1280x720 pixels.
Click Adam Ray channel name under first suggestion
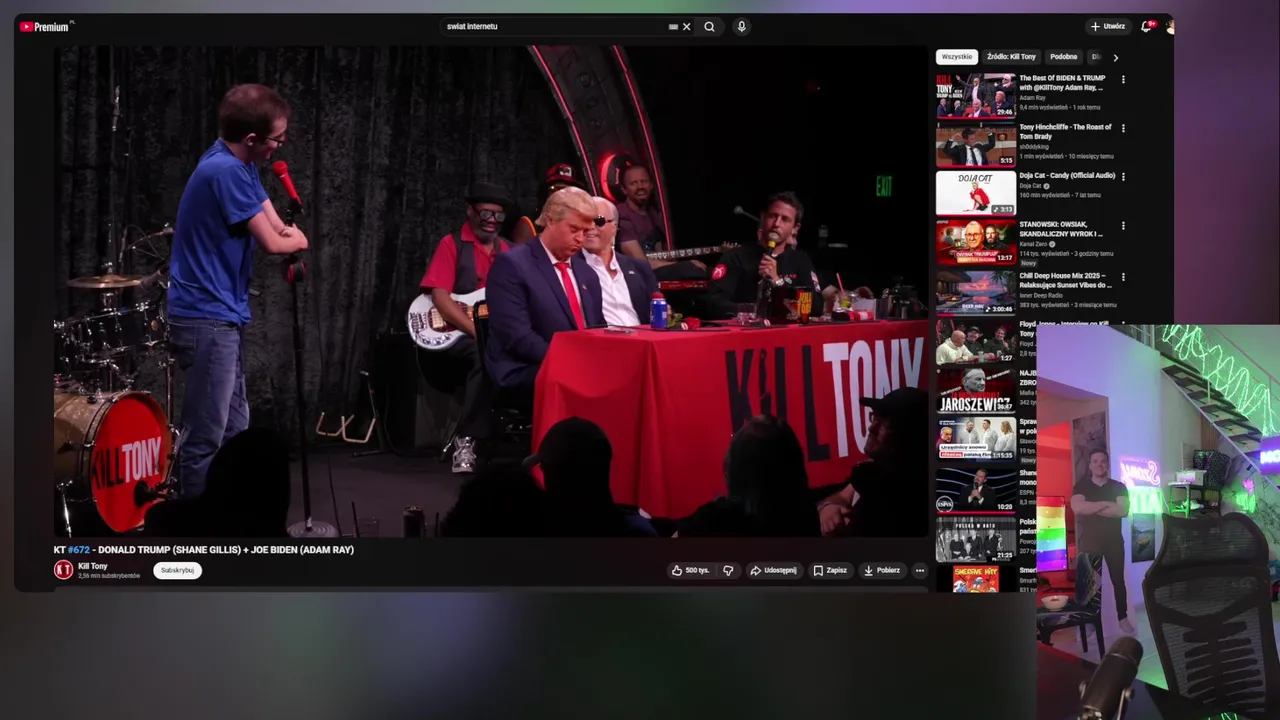click(x=1033, y=98)
